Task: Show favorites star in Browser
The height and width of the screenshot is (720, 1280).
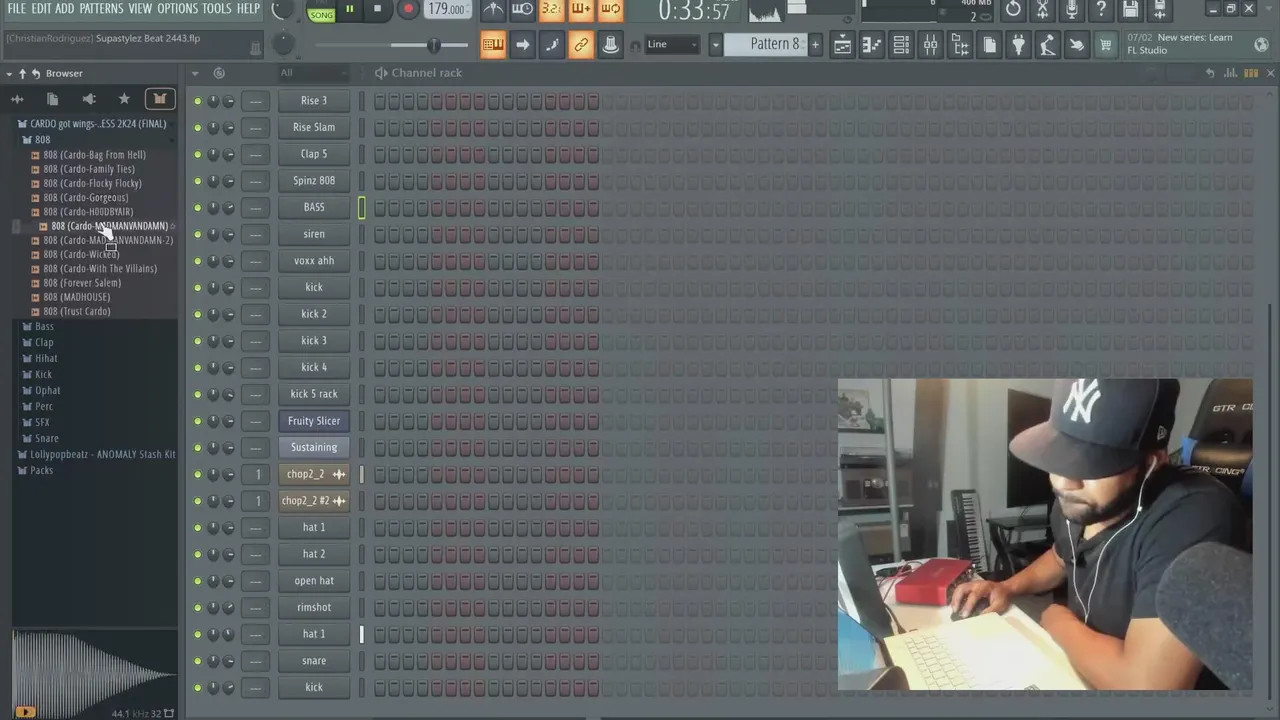Action: 124,99
